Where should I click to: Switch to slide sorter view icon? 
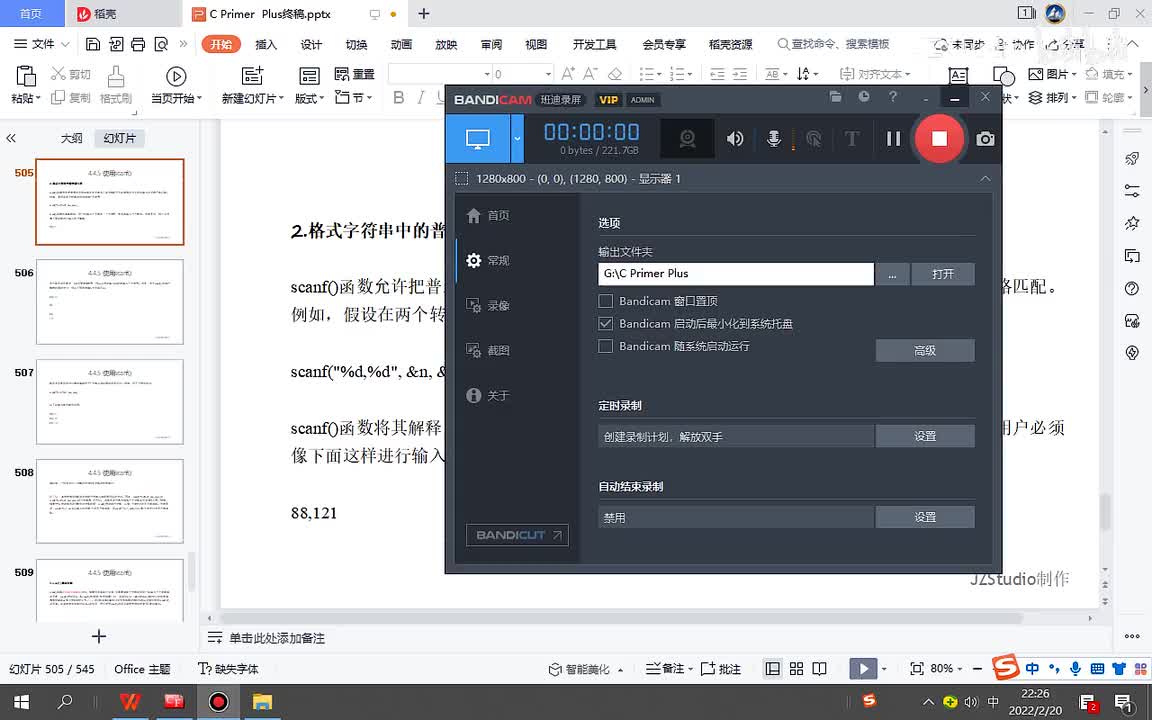[x=796, y=669]
